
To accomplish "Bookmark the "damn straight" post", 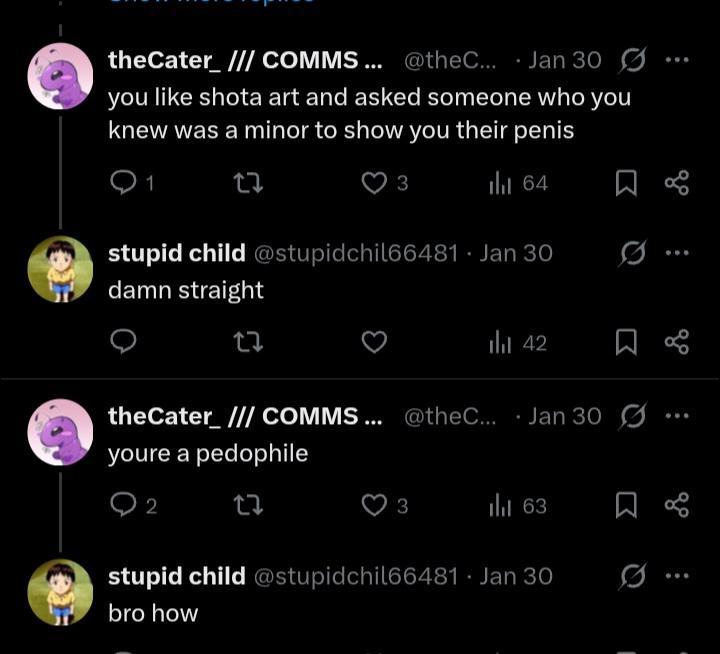I will tap(626, 343).
